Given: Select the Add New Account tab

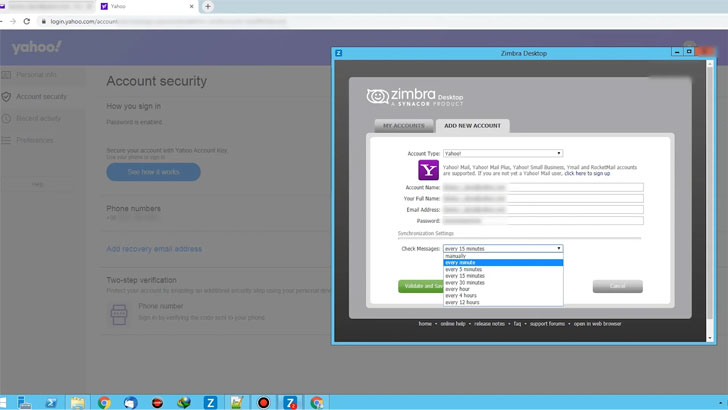Looking at the screenshot, I should 472,126.
